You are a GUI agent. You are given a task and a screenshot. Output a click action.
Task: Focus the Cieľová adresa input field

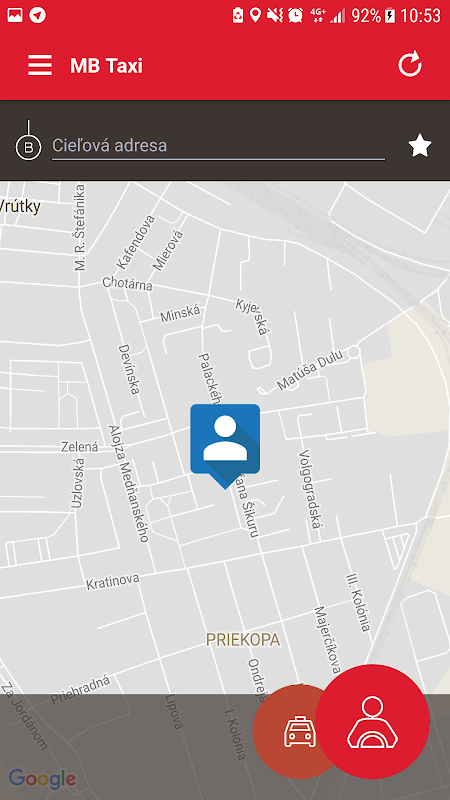pos(218,146)
